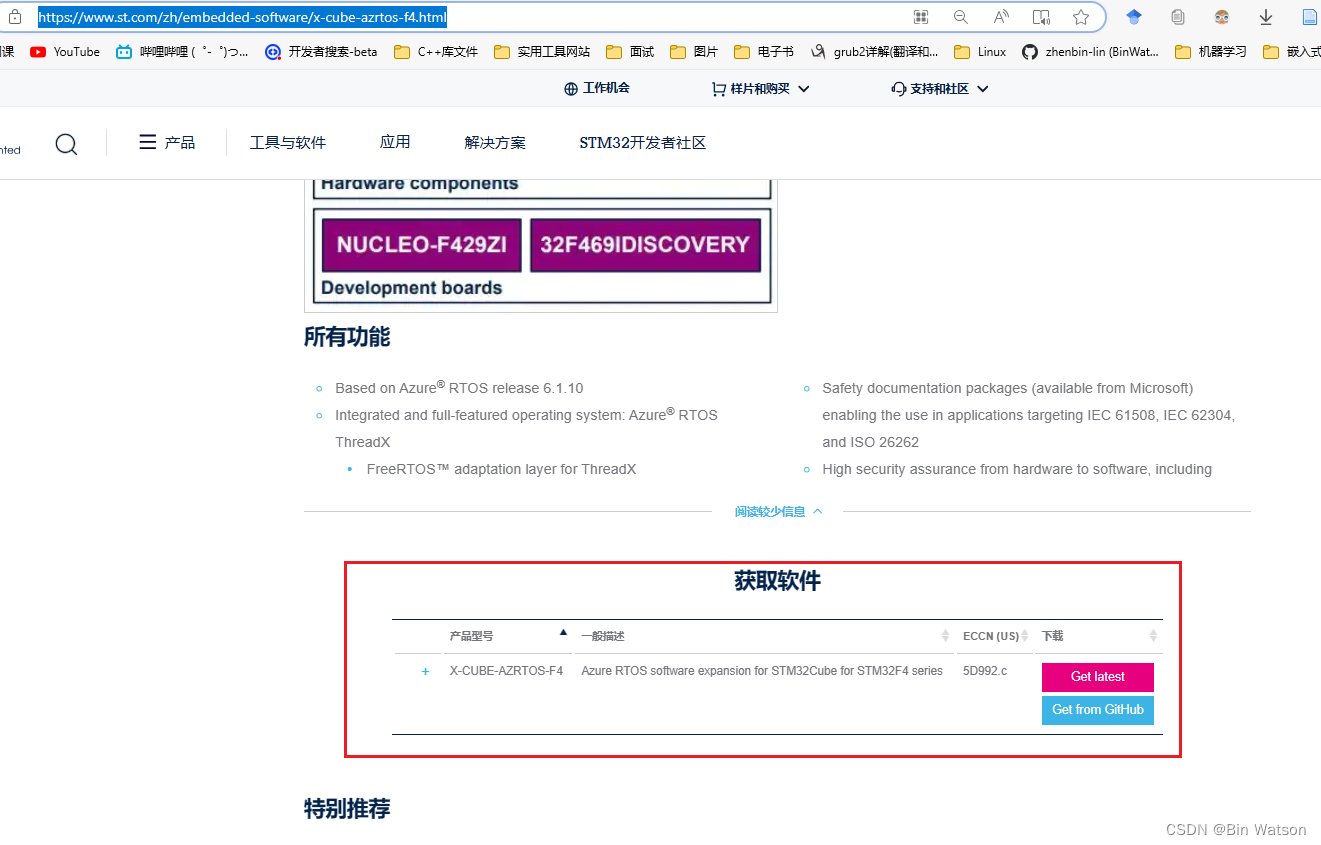Click the 32F469IDISCOVERY board block in diagram
1321x845 pixels.
click(645, 245)
